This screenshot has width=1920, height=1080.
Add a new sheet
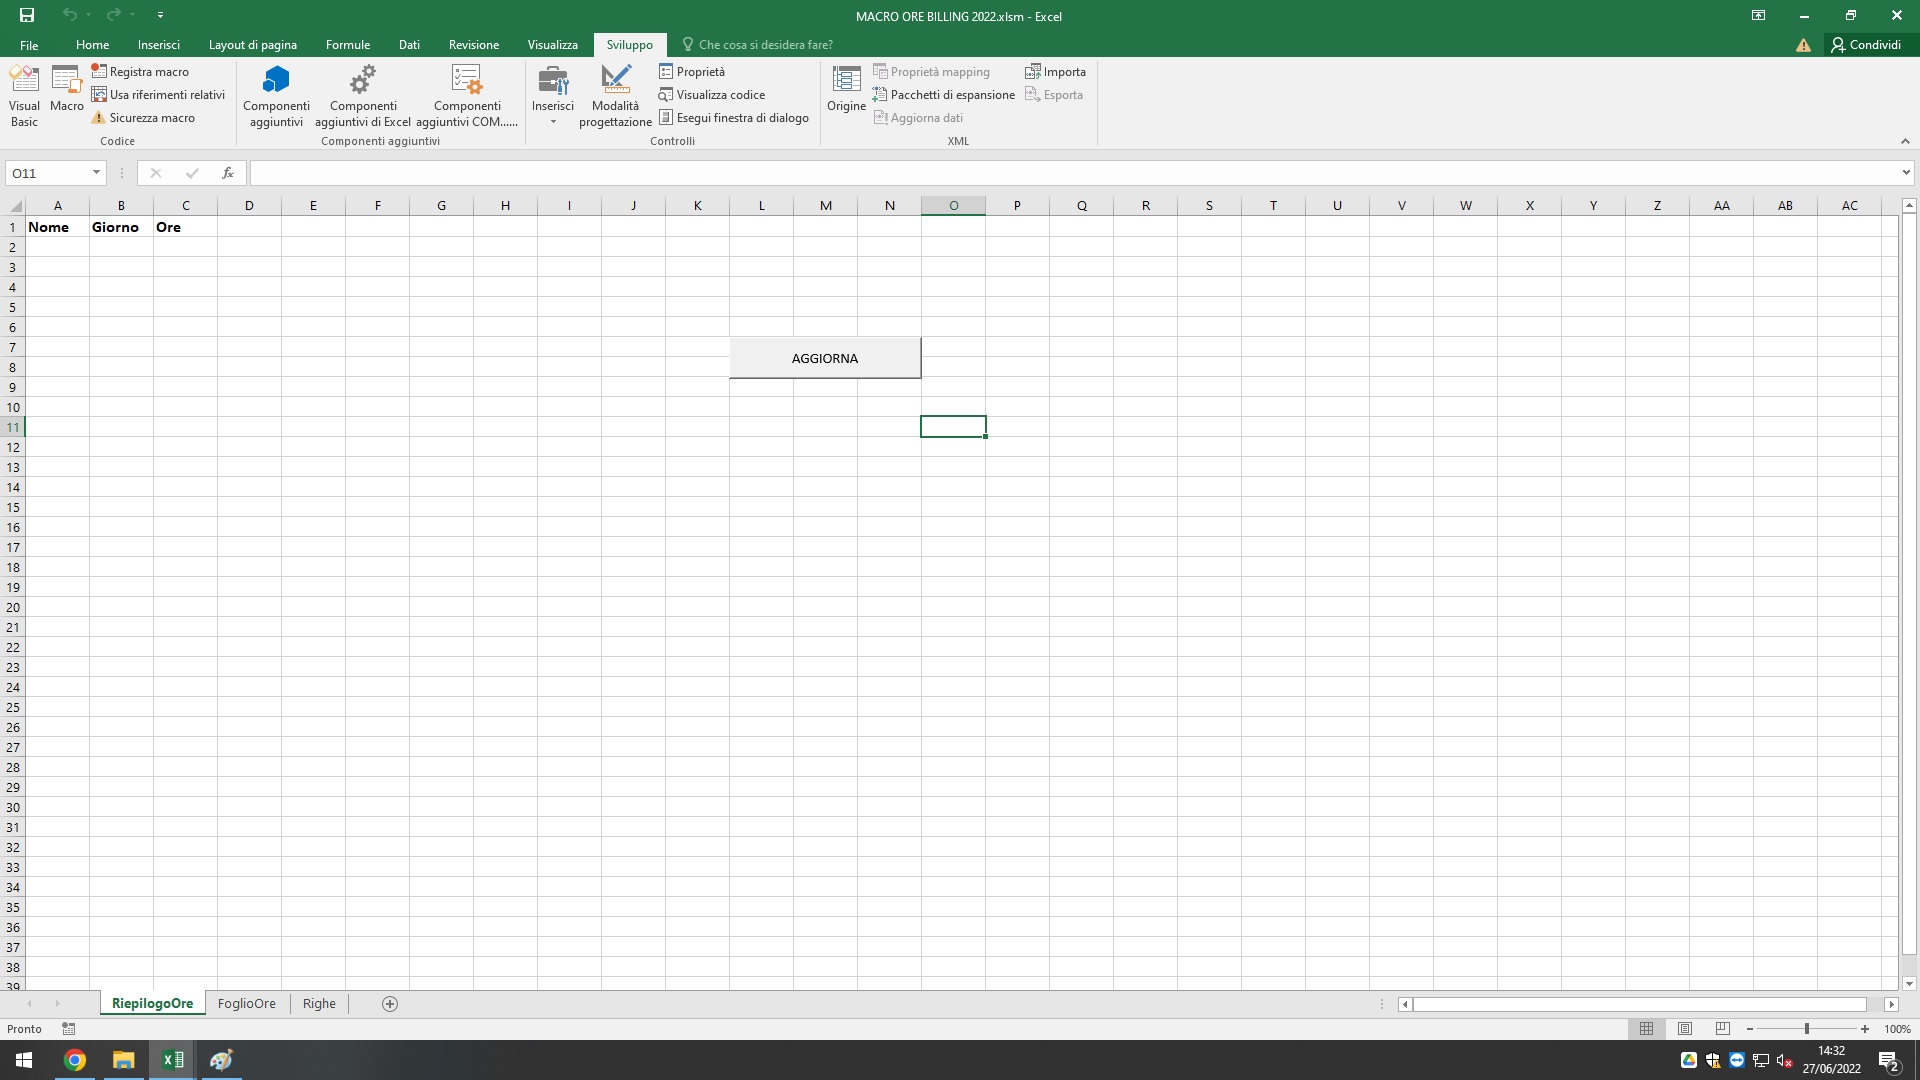point(390,1004)
